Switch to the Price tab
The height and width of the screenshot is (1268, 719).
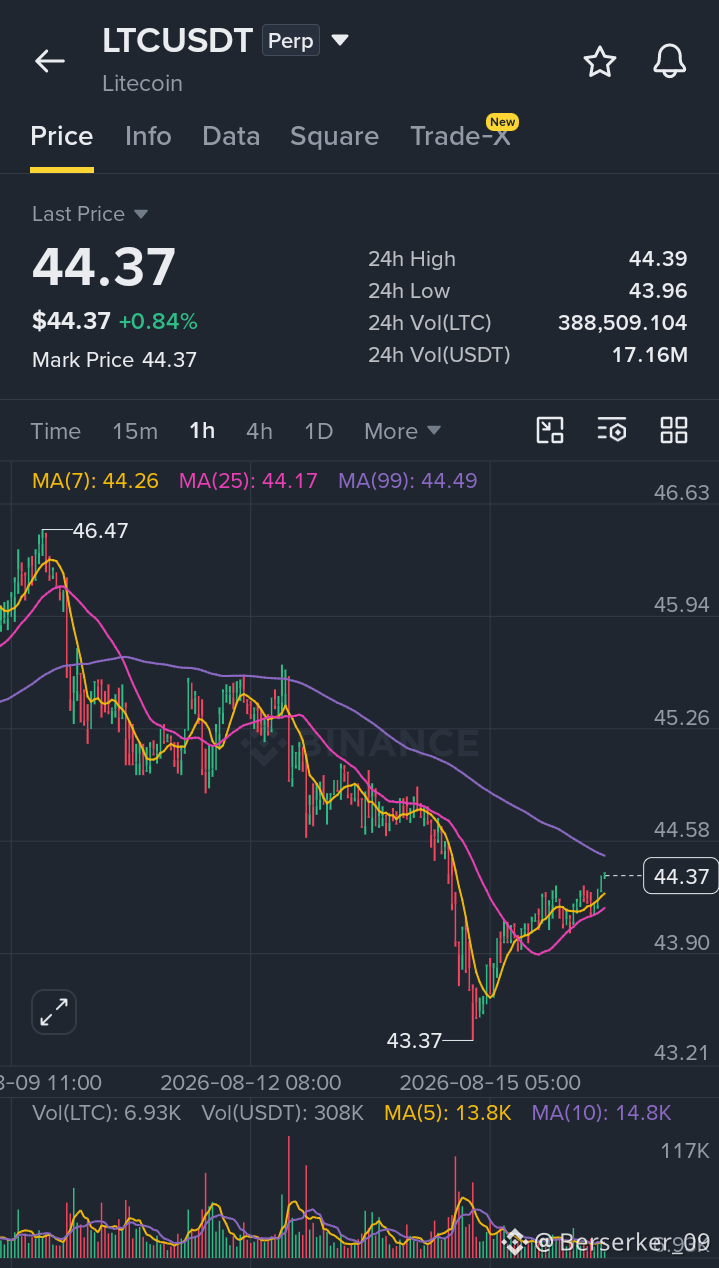(62, 137)
